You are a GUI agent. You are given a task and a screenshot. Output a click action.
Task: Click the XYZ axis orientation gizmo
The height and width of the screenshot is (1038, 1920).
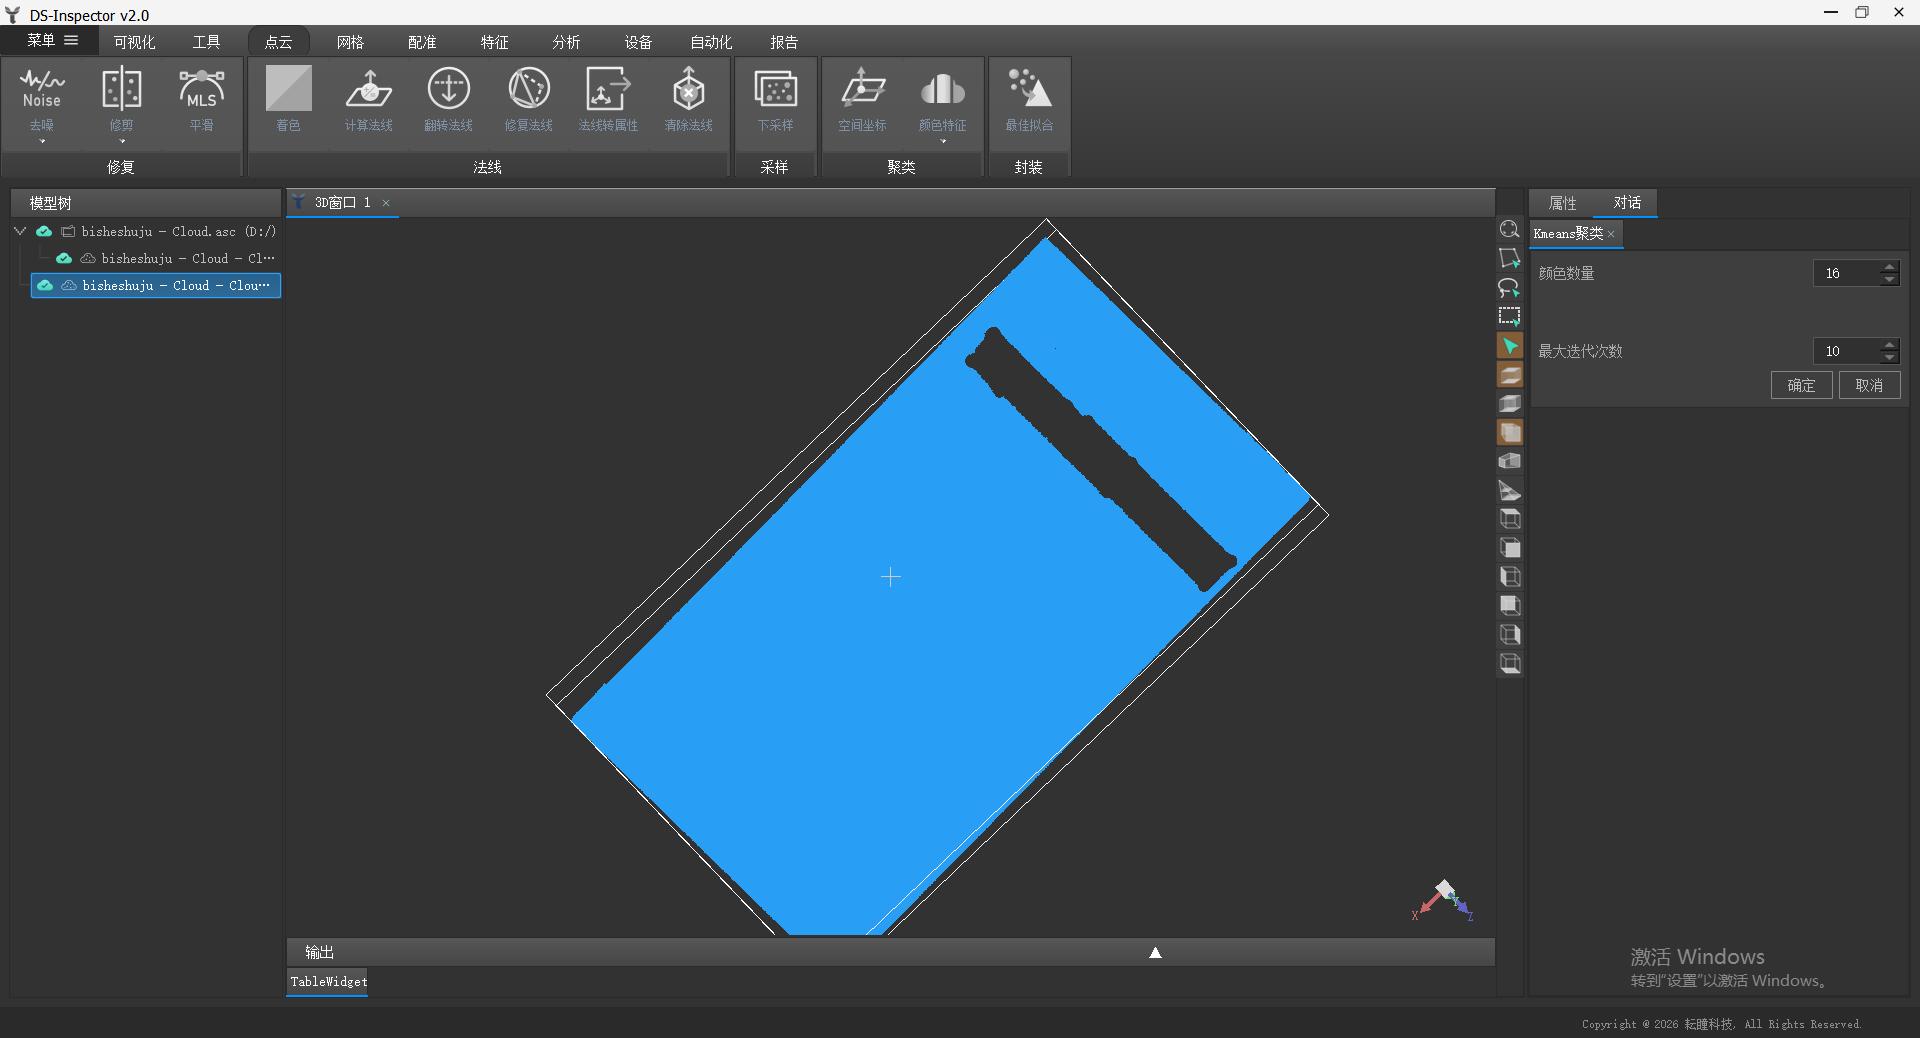click(x=1443, y=900)
